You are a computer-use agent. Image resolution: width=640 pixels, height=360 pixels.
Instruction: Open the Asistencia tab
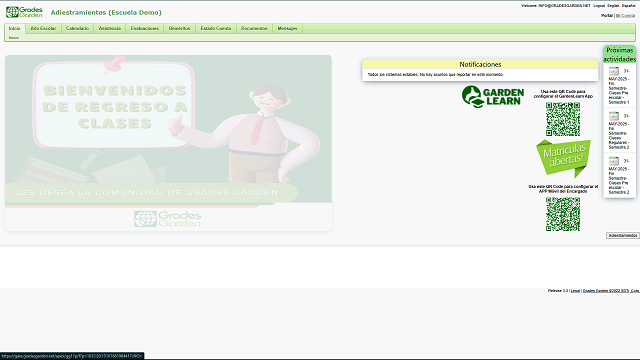(110, 28)
